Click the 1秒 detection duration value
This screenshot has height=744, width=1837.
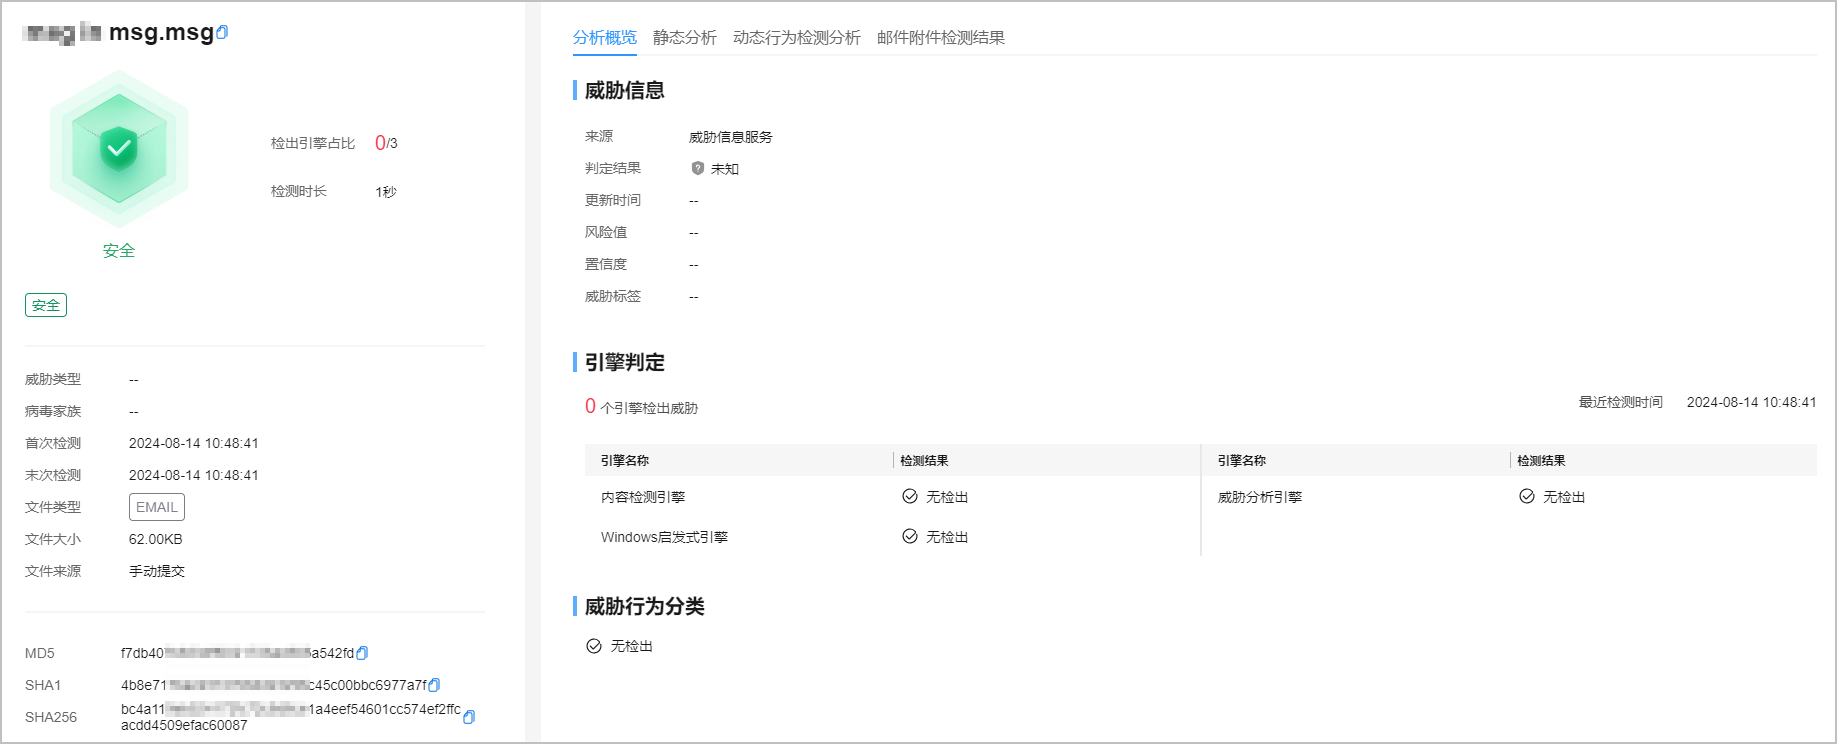click(x=386, y=191)
